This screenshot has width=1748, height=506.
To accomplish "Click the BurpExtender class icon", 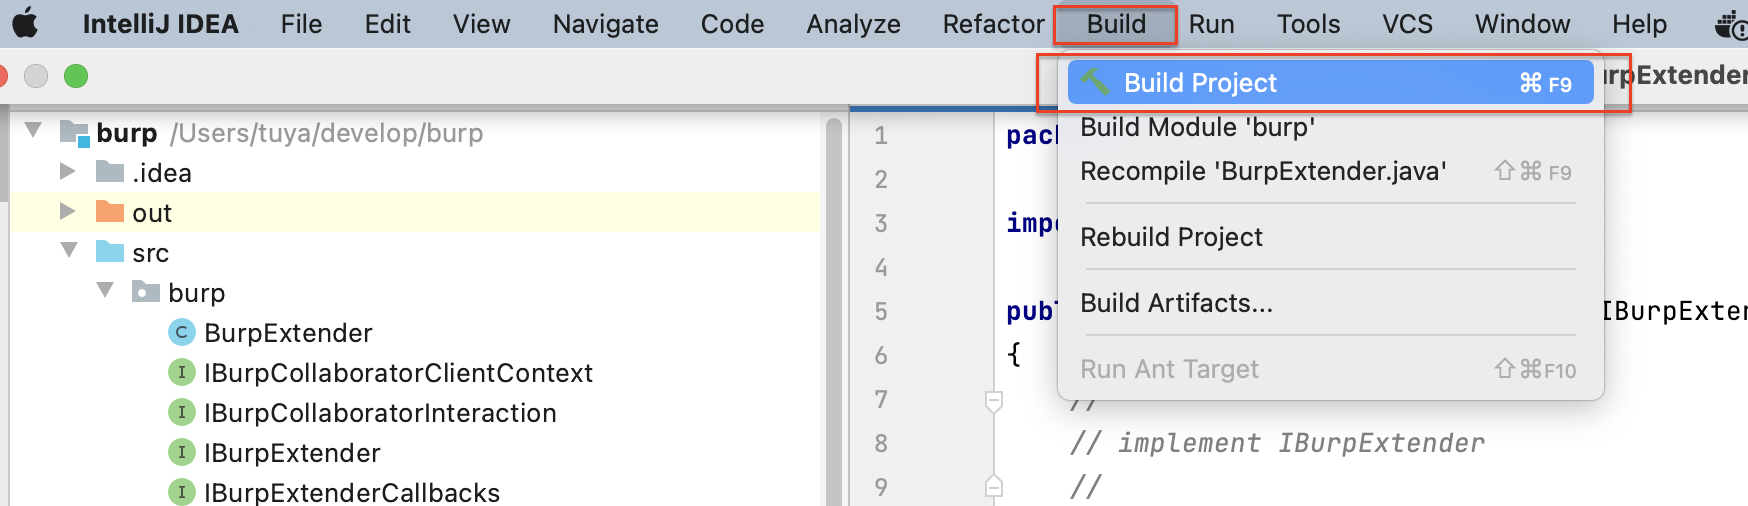I will click(x=181, y=332).
